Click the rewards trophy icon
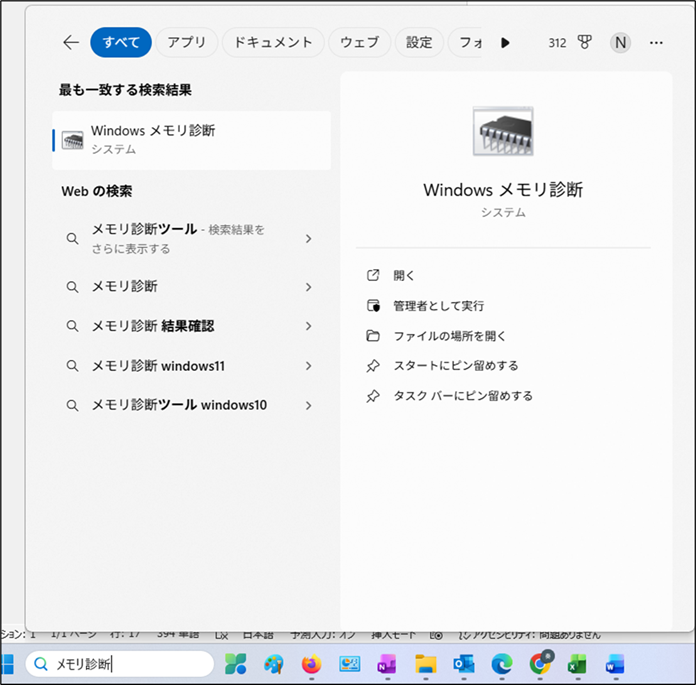Viewport: 696px width, 685px height. 585,43
